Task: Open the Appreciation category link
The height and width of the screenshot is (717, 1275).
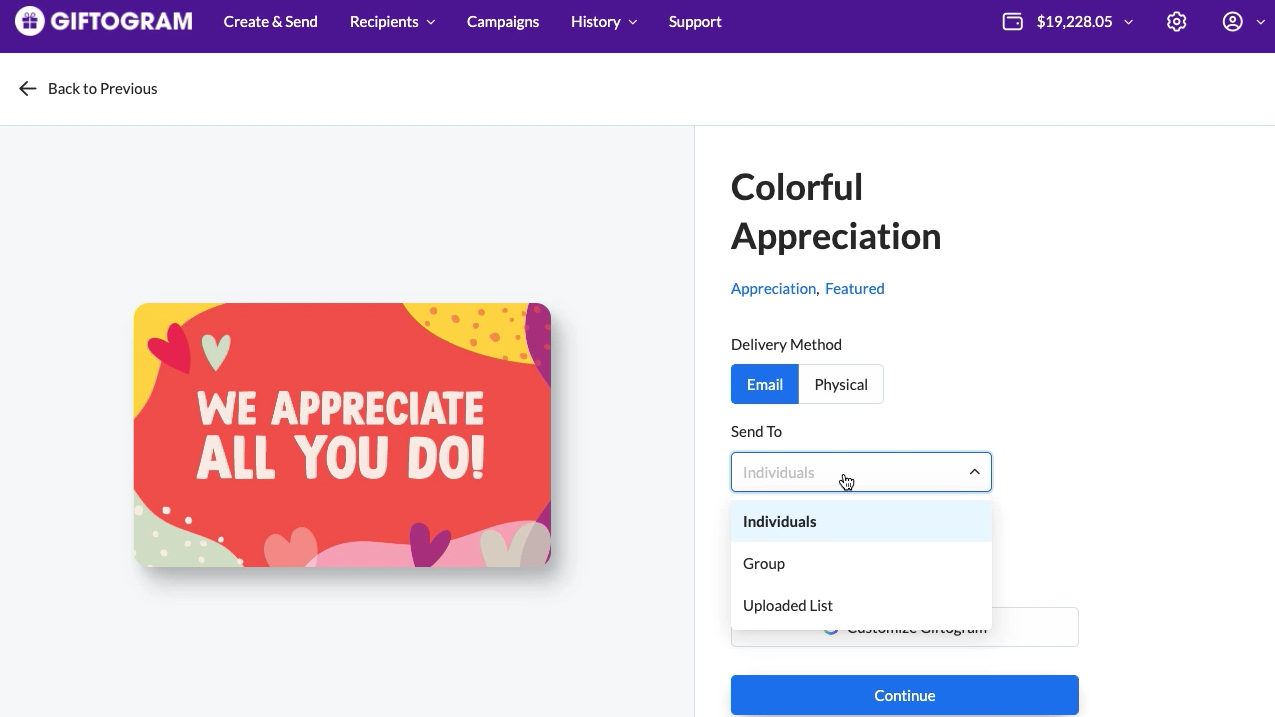Action: click(x=773, y=289)
